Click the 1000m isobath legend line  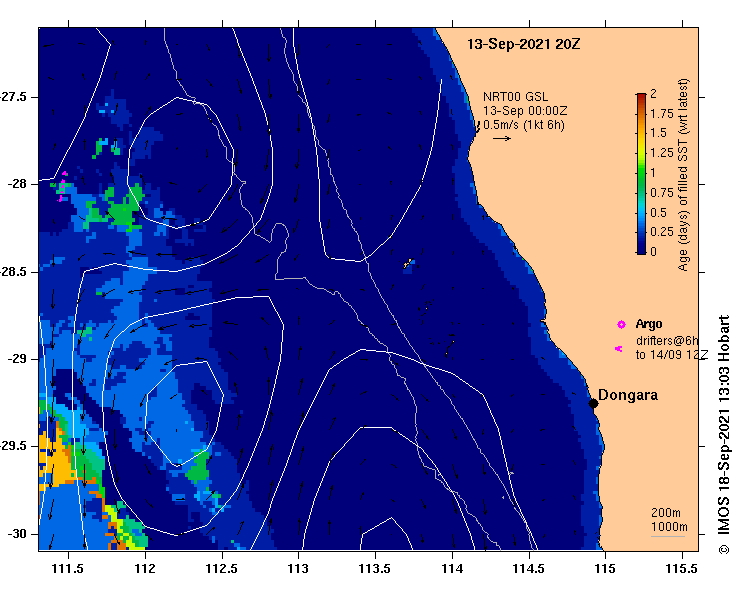pos(667,536)
